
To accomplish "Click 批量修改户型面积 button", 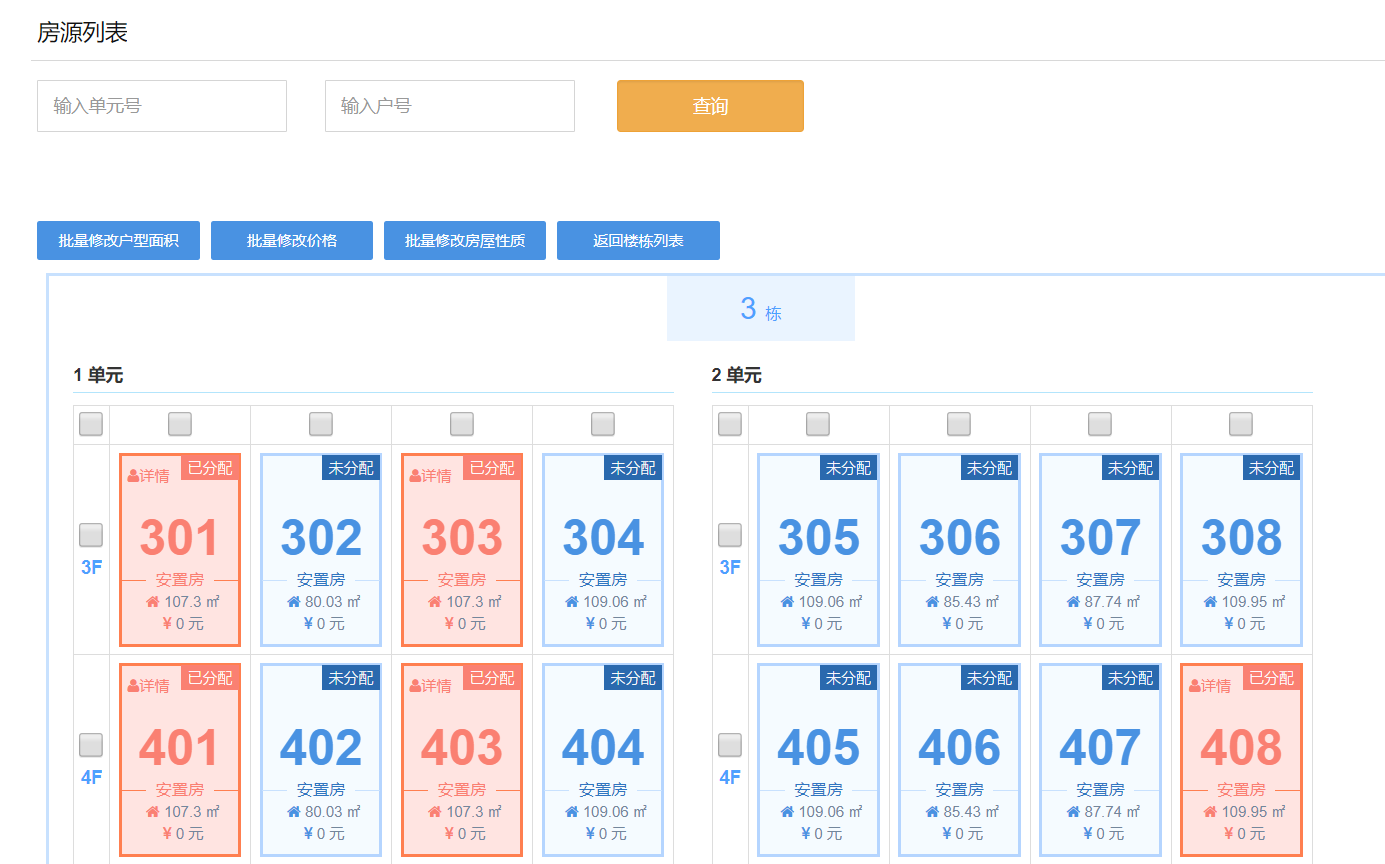I will point(118,241).
